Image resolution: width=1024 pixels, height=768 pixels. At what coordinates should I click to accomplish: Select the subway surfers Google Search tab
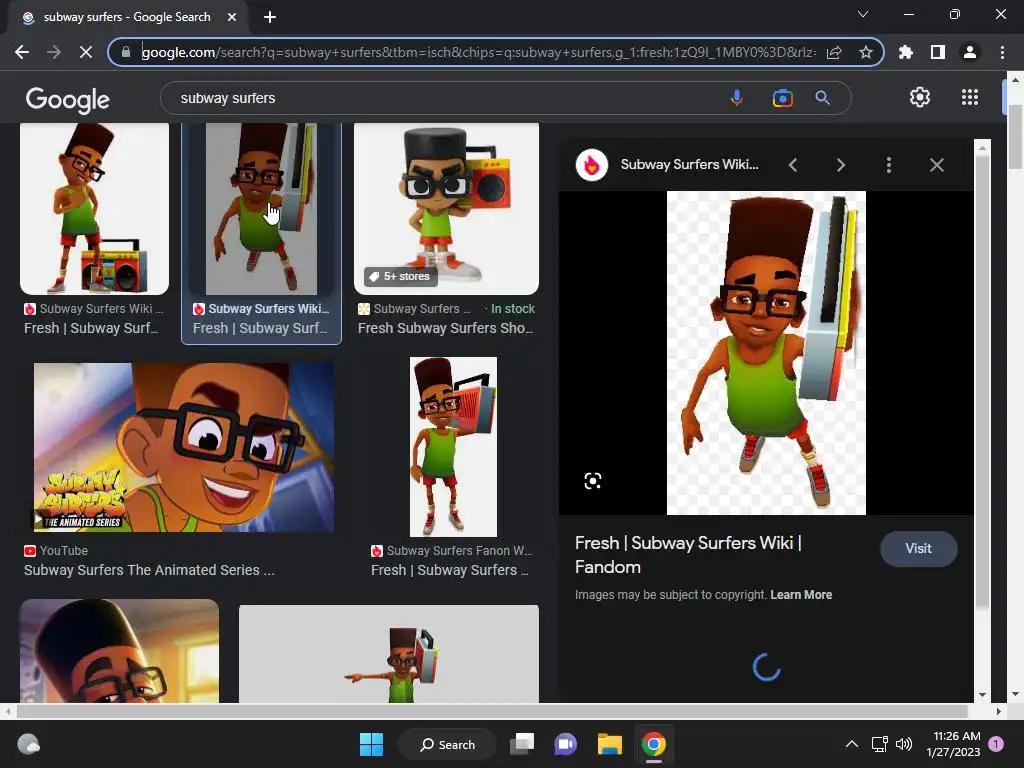pyautogui.click(x=127, y=17)
